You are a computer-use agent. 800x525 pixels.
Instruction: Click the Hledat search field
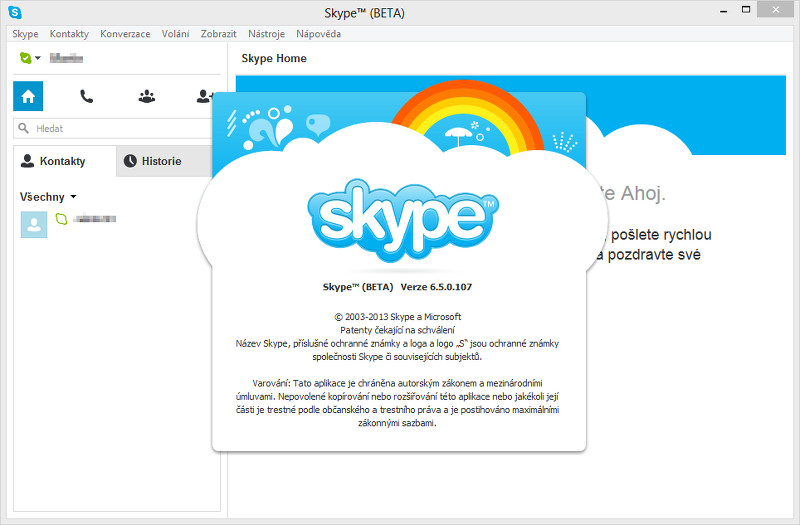(113, 129)
